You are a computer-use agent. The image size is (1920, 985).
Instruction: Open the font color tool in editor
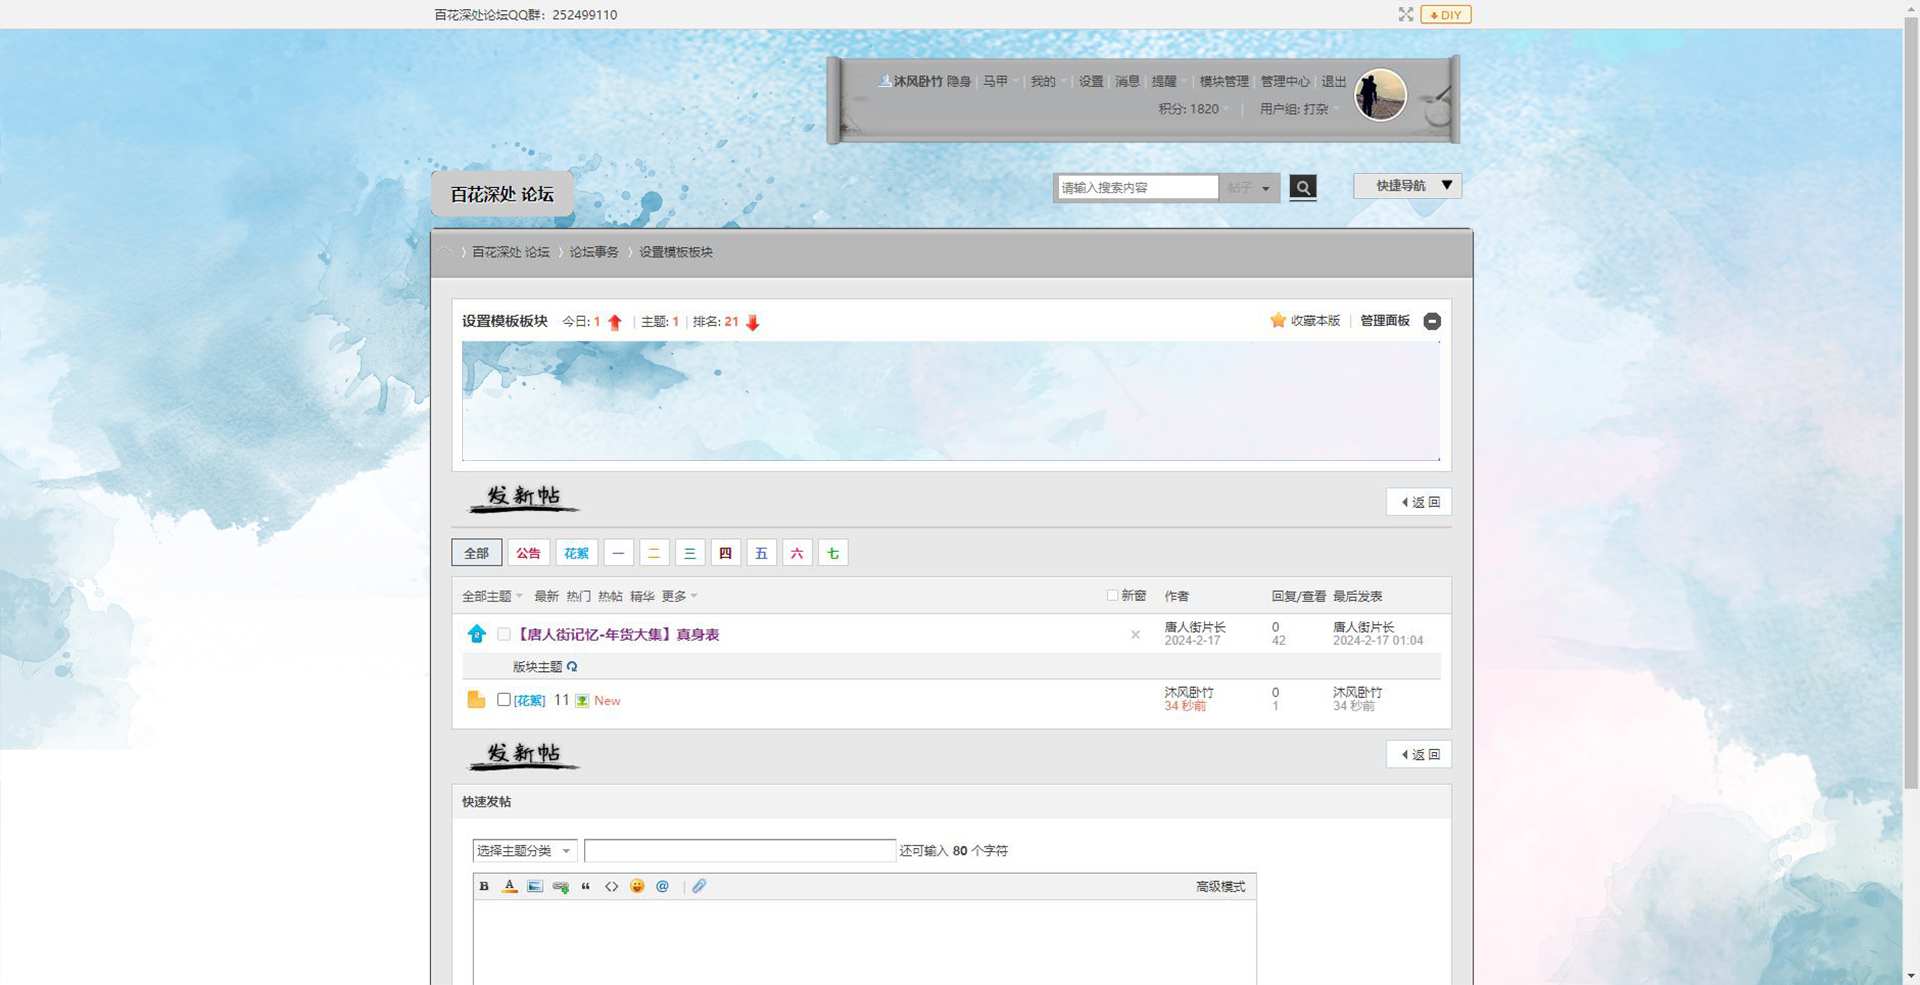pyautogui.click(x=509, y=886)
